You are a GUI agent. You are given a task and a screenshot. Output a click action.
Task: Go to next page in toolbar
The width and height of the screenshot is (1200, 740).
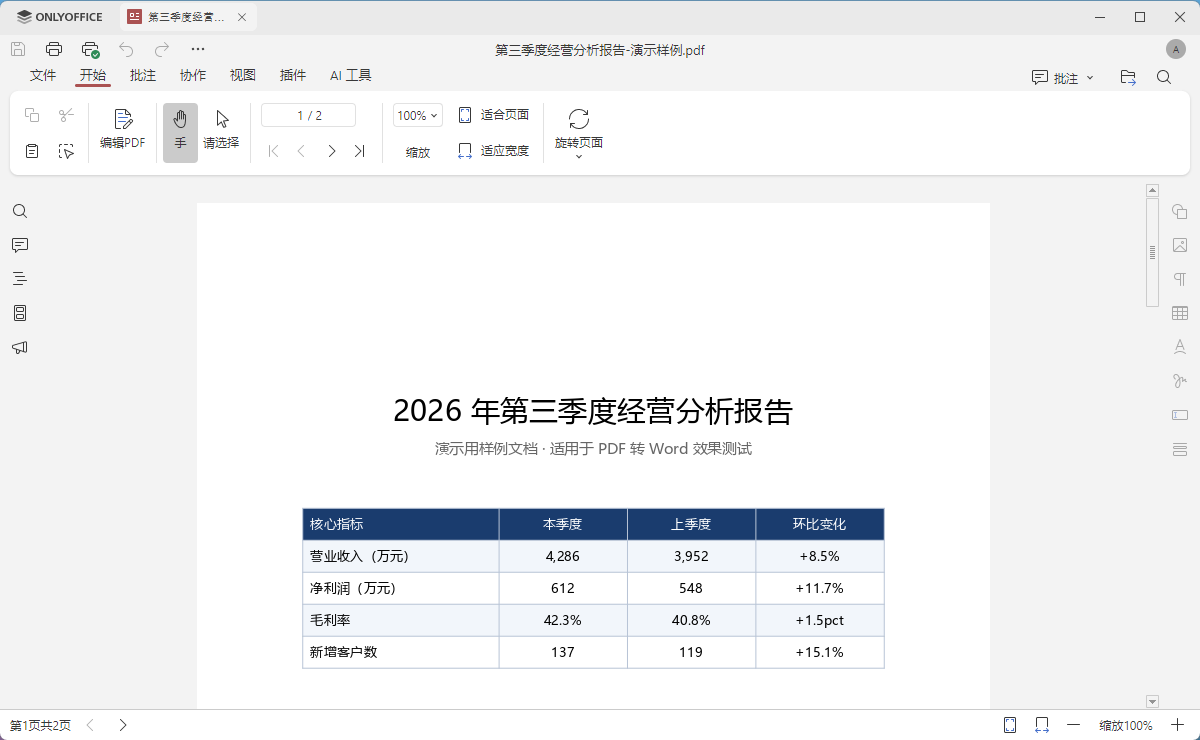[x=331, y=151]
